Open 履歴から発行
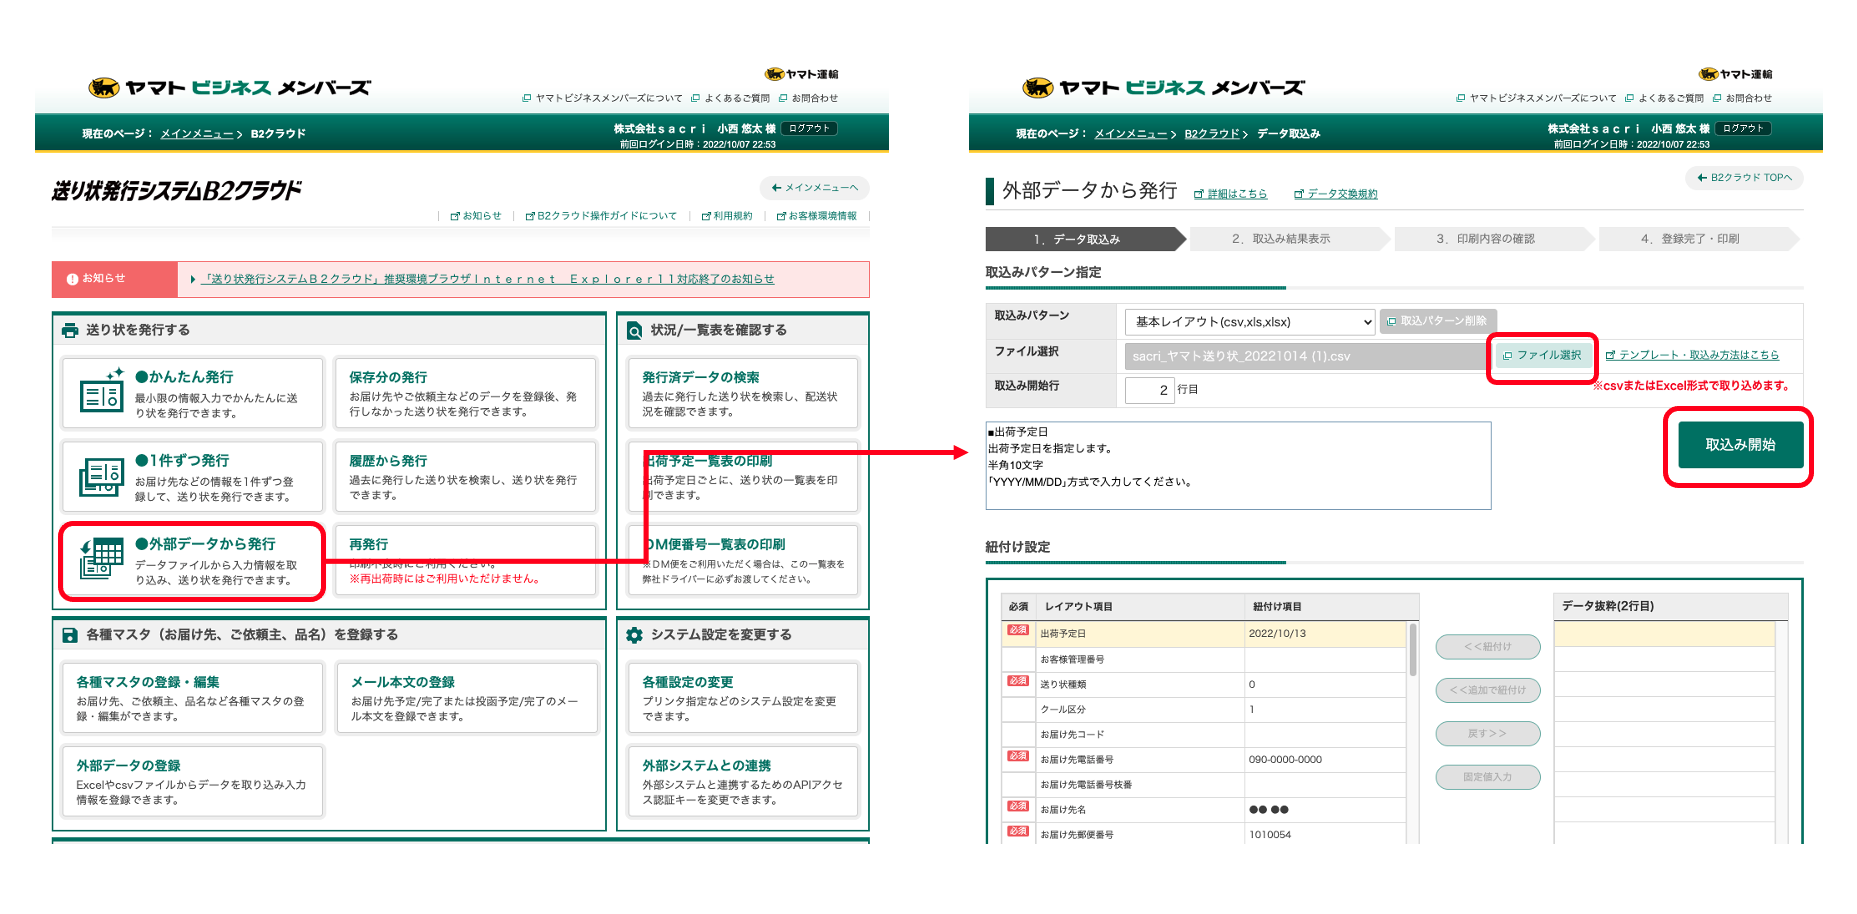The image size is (1857, 914). pyautogui.click(x=466, y=477)
